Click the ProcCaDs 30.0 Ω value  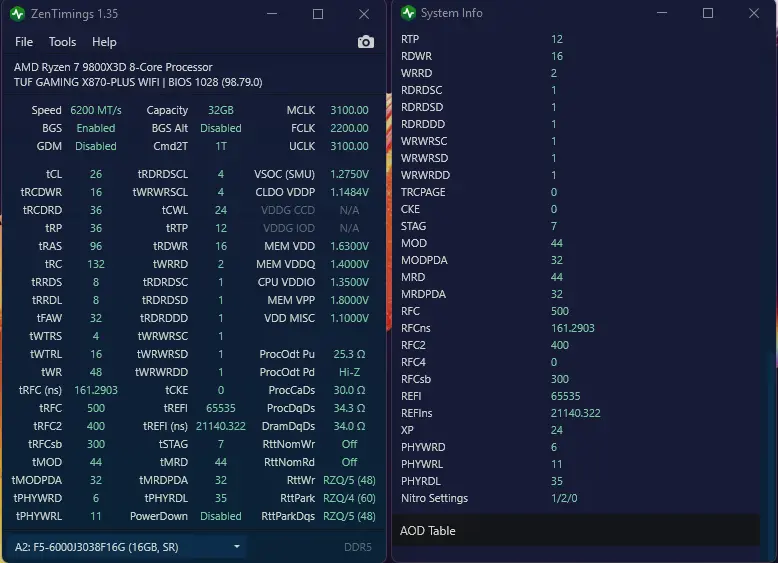point(349,390)
